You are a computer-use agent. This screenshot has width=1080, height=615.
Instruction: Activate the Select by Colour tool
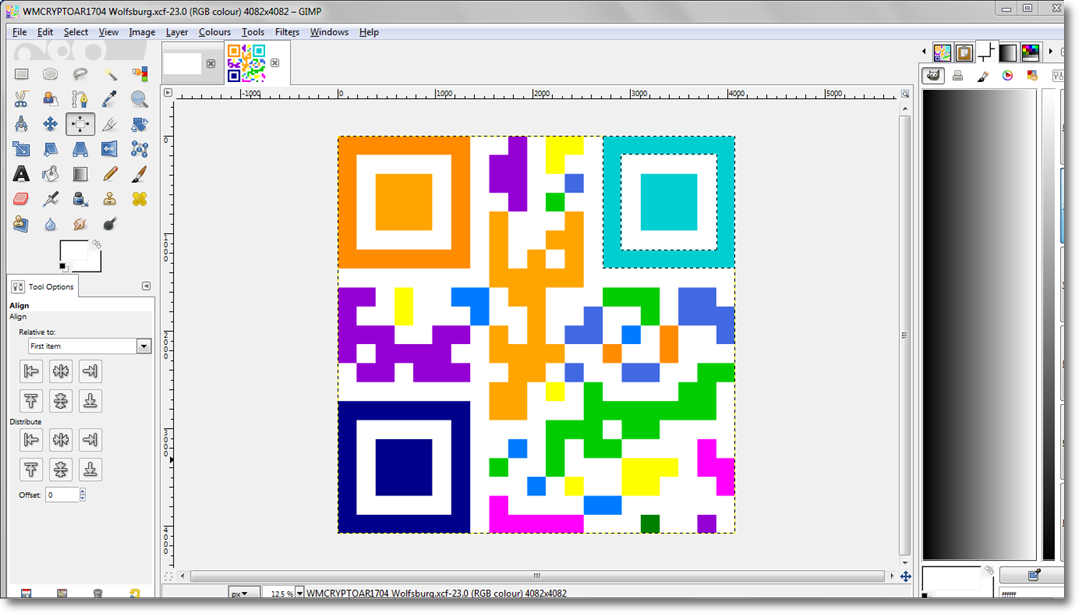[139, 74]
